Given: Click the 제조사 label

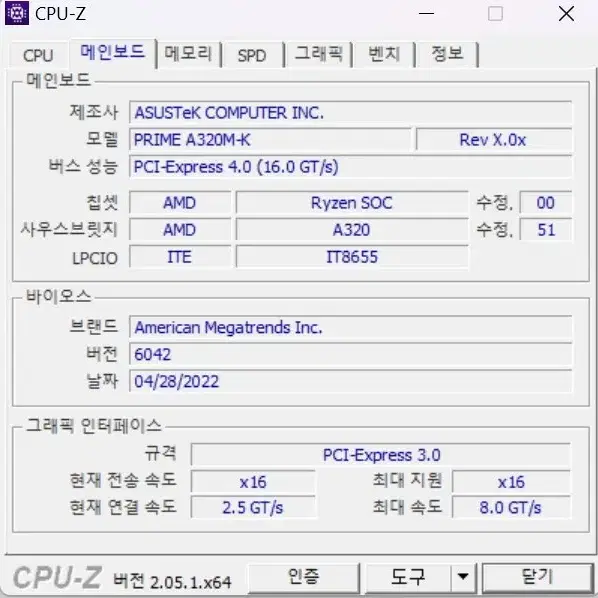Looking at the screenshot, I should [94, 112].
